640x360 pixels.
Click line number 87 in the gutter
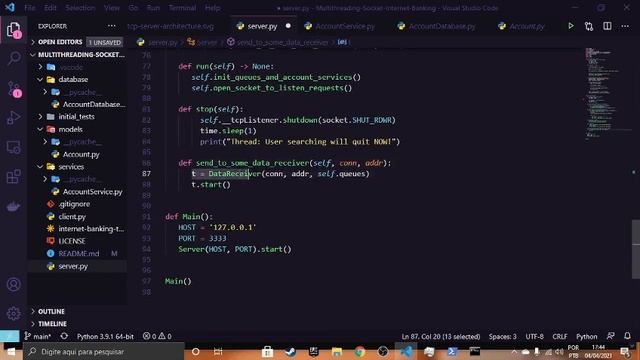click(x=147, y=173)
